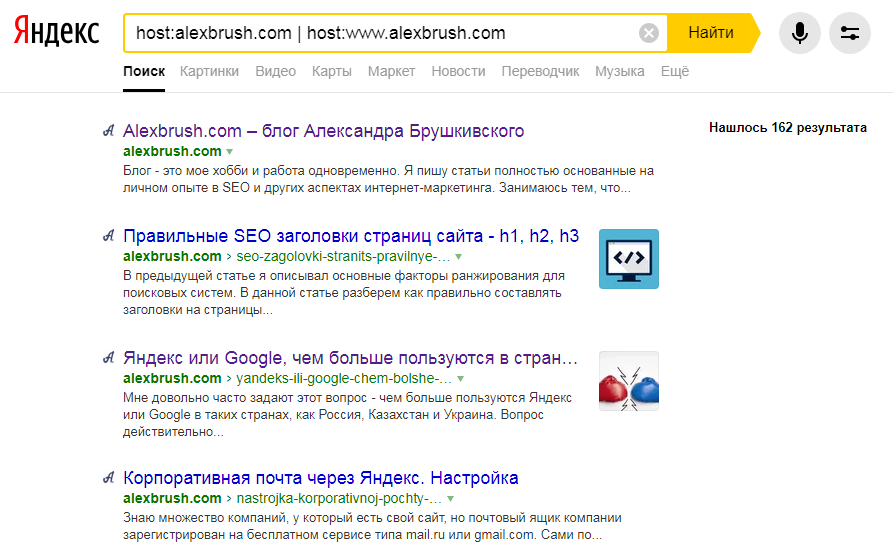The image size is (893, 556).
Task: Open Правильные SEO заголовки страниц сайта link
Action: (x=351, y=236)
